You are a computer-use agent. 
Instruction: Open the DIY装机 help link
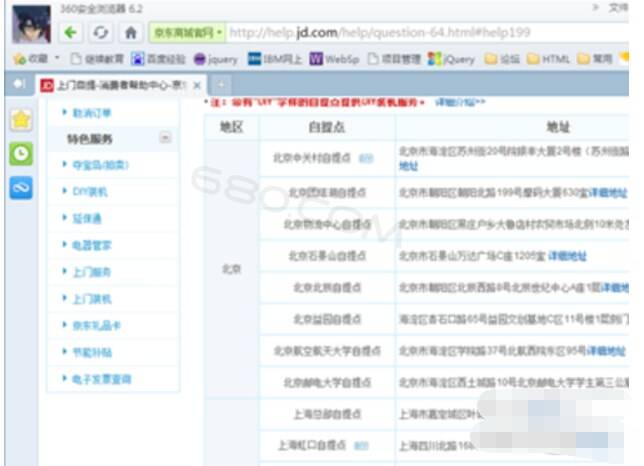(x=90, y=192)
